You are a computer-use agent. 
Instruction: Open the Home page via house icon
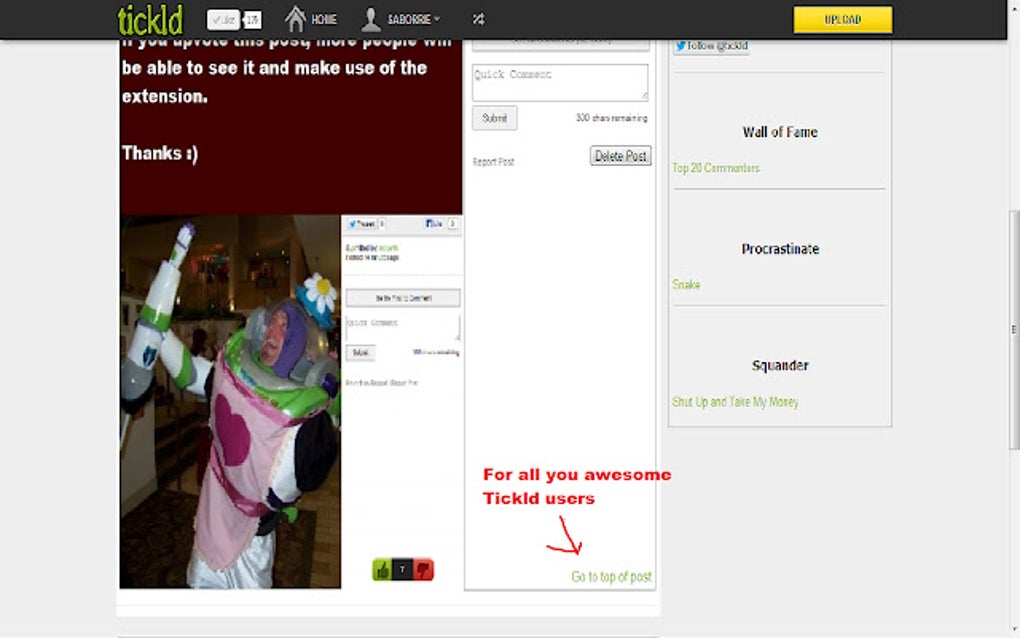(x=296, y=18)
